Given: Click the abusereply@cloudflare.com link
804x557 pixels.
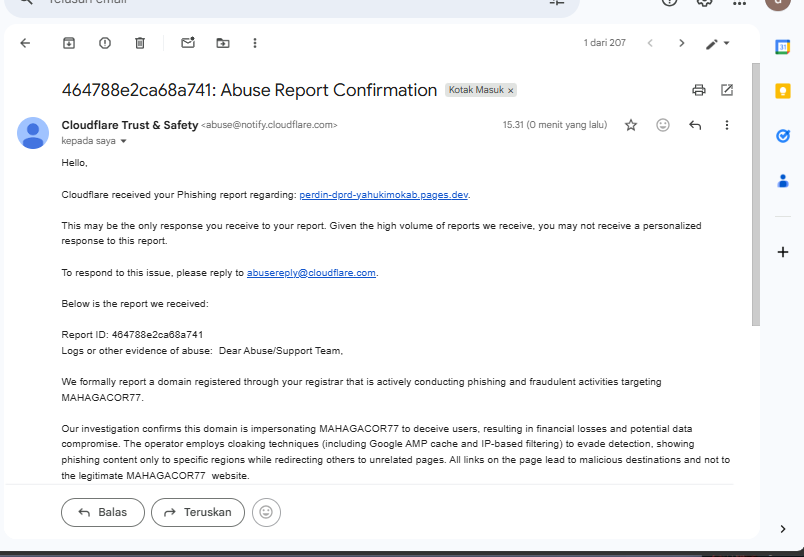Looking at the screenshot, I should pyautogui.click(x=311, y=273).
